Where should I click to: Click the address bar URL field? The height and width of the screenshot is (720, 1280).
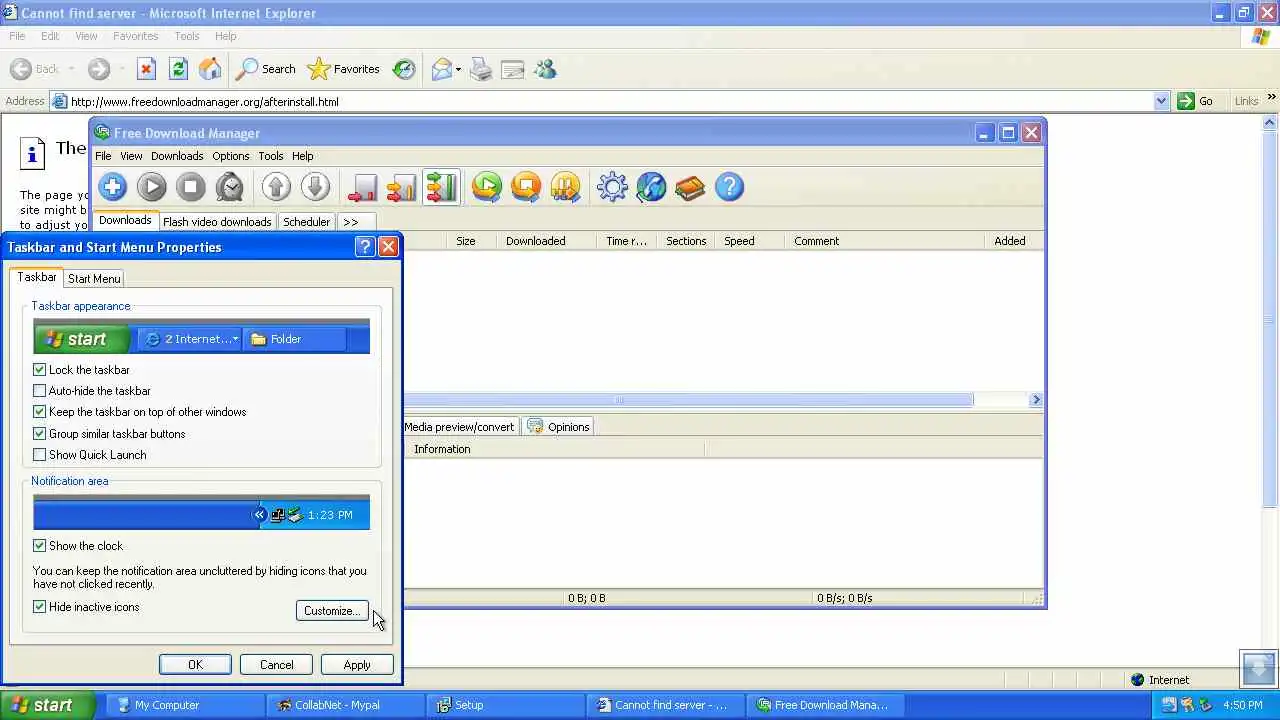tap(600, 101)
